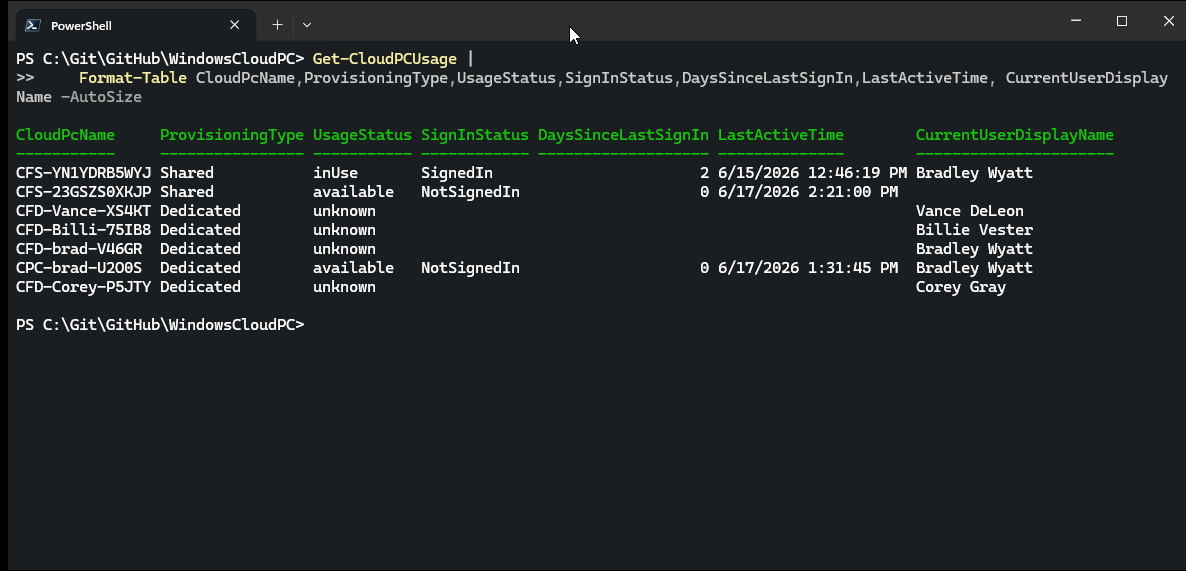Click NotSignedIn in the CPC-brad-U2O0S row
1186x571 pixels.
click(x=470, y=268)
